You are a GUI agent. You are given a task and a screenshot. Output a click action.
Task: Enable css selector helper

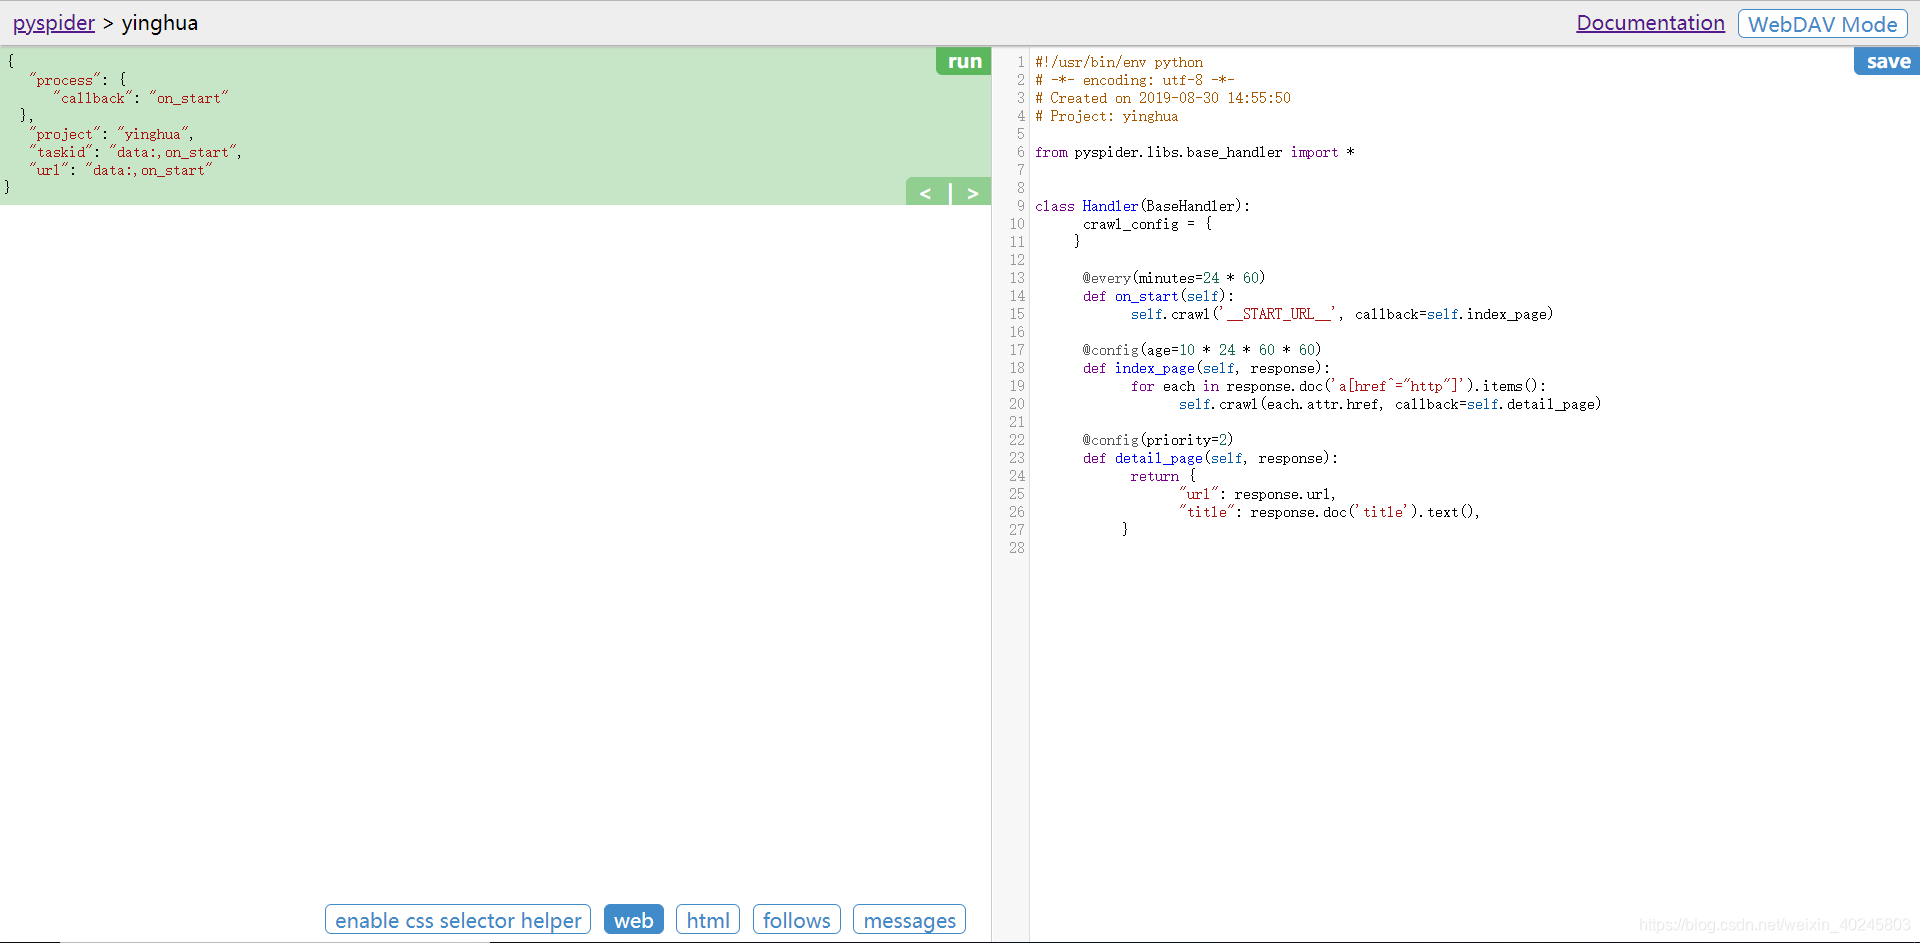click(458, 920)
